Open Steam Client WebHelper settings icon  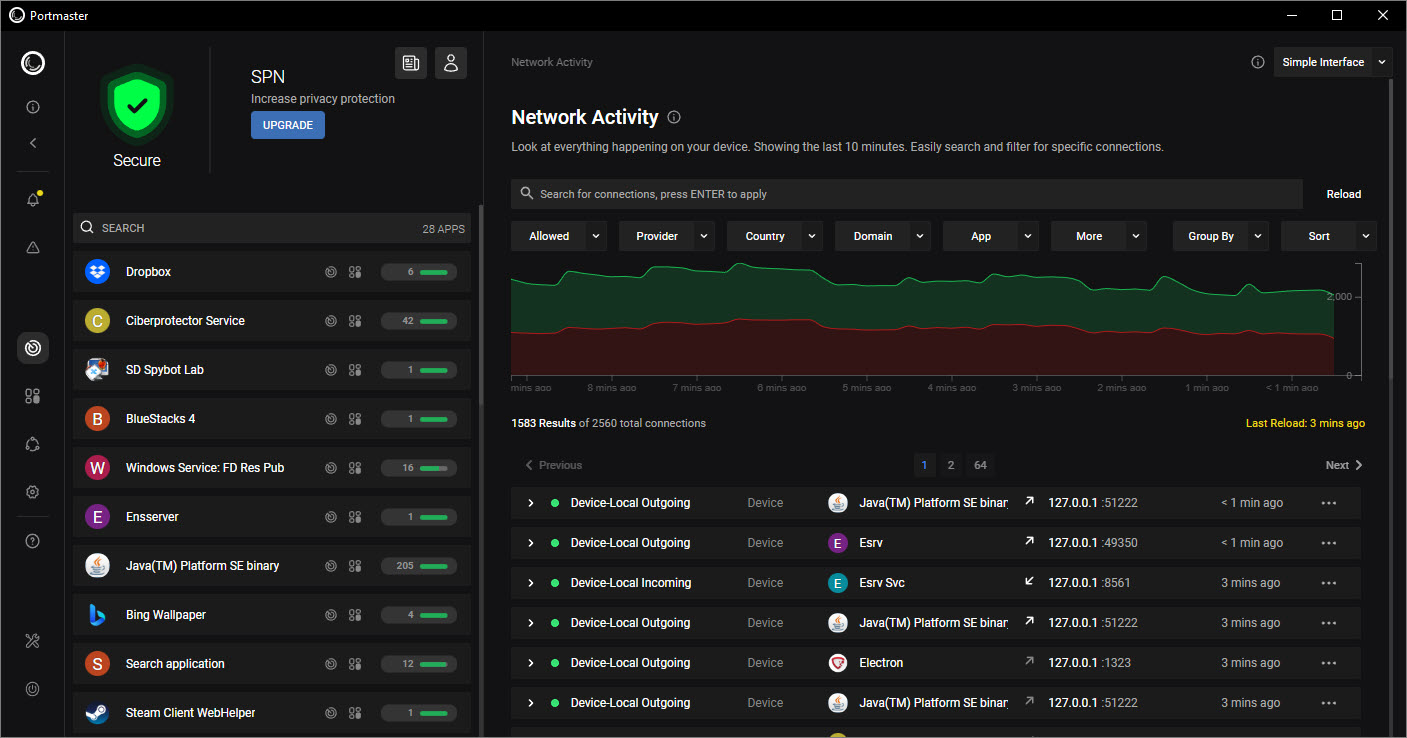click(354, 713)
